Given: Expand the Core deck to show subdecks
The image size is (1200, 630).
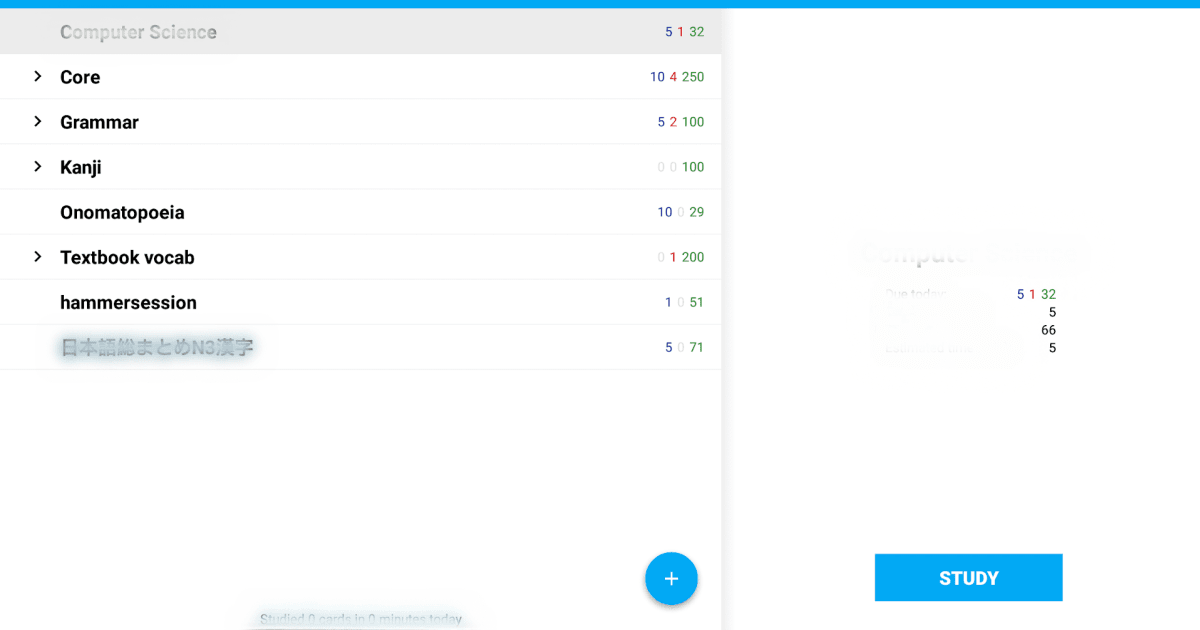Looking at the screenshot, I should pos(38,76).
